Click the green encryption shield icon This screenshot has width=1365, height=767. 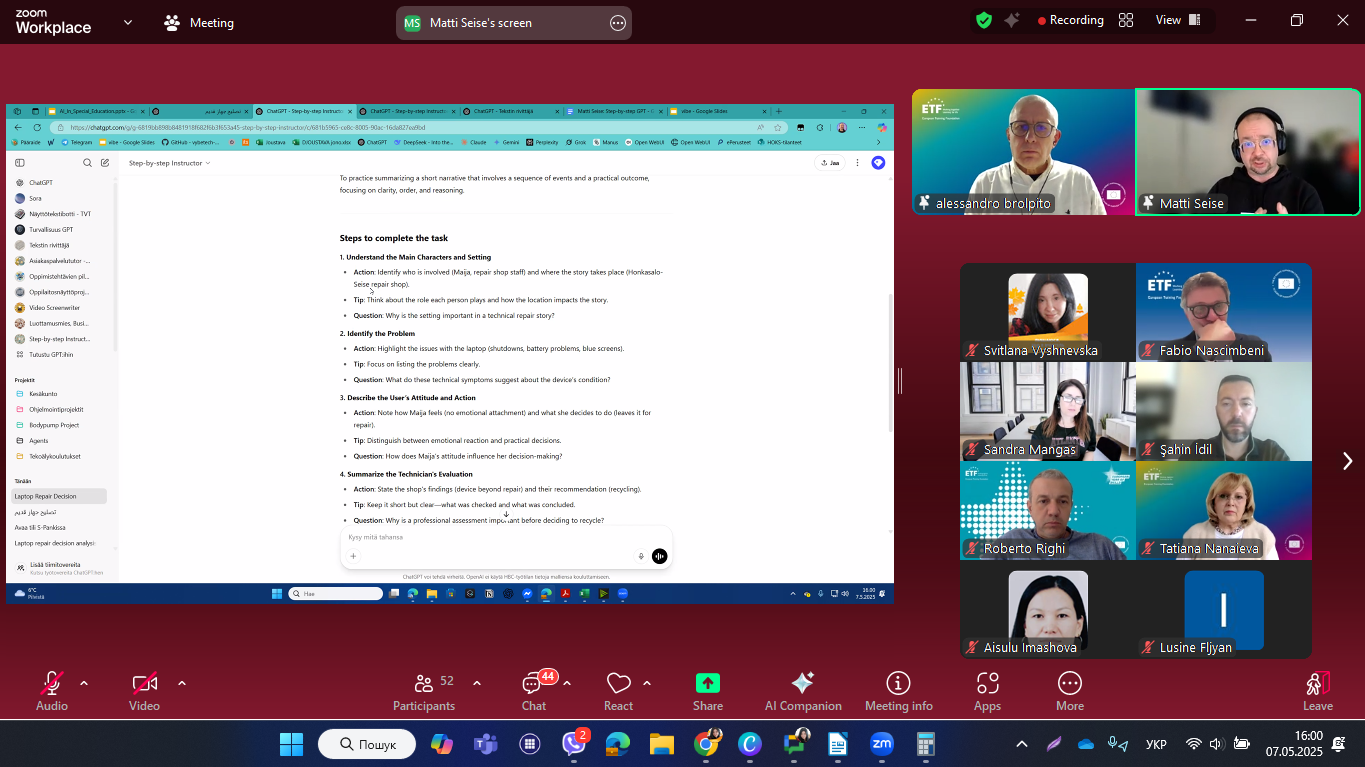click(984, 20)
